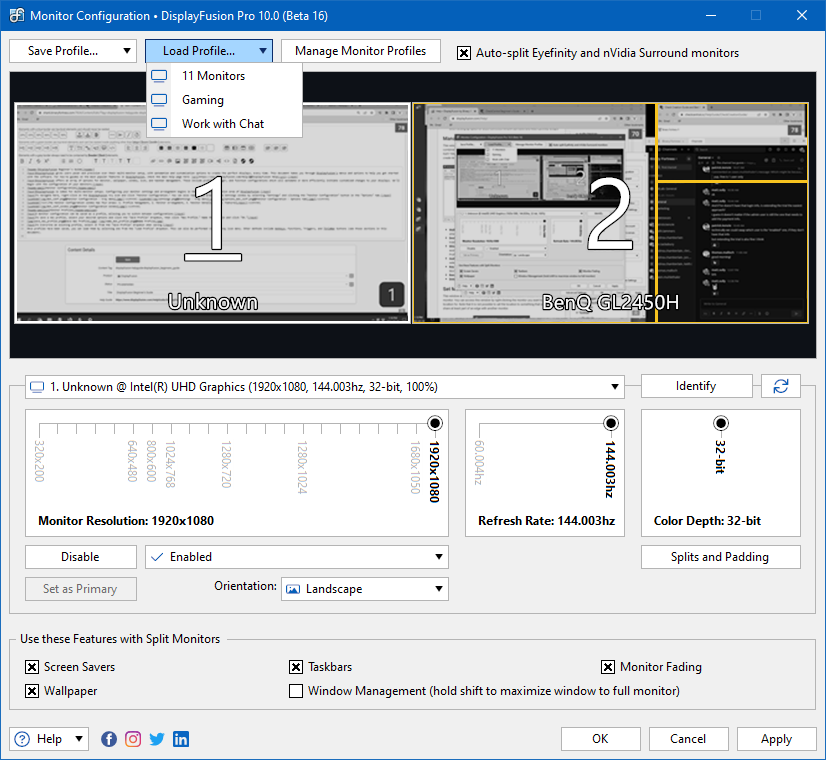Screen dimensions: 826x760
Task: Click the DisplayFusion app icon in title bar
Action: [17, 15]
